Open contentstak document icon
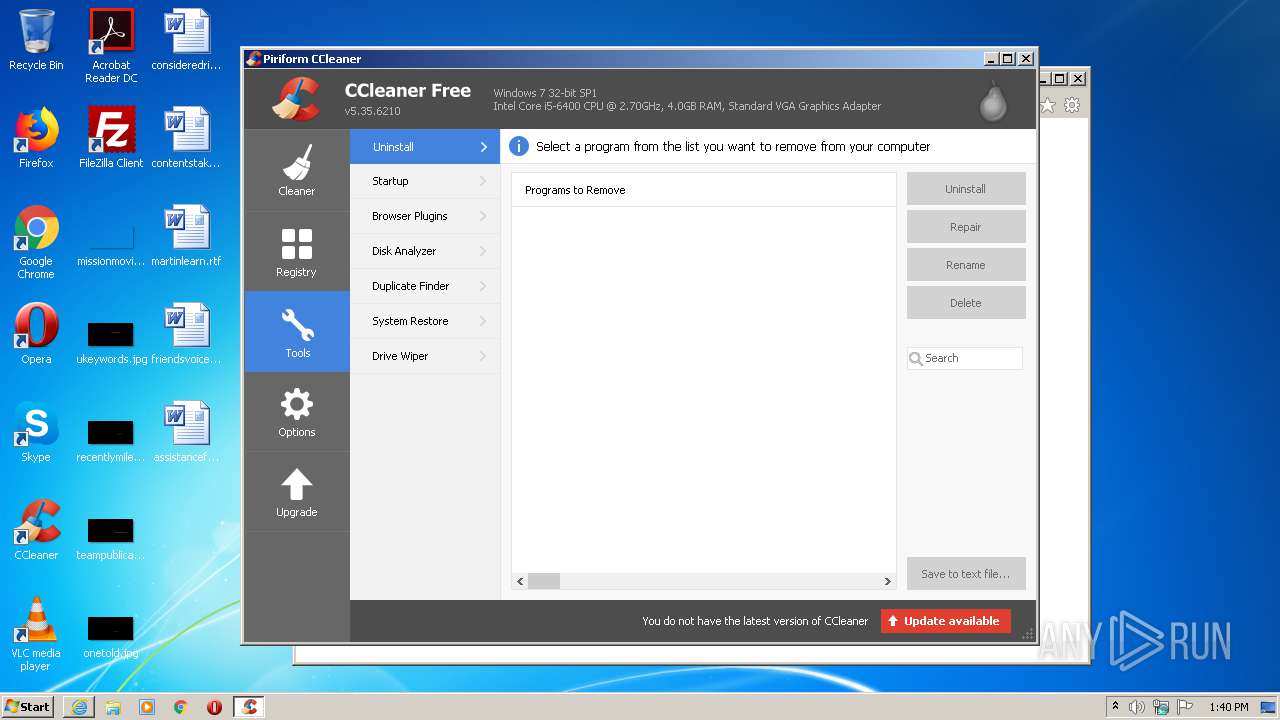Image resolution: width=1280 pixels, height=720 pixels. 186,138
